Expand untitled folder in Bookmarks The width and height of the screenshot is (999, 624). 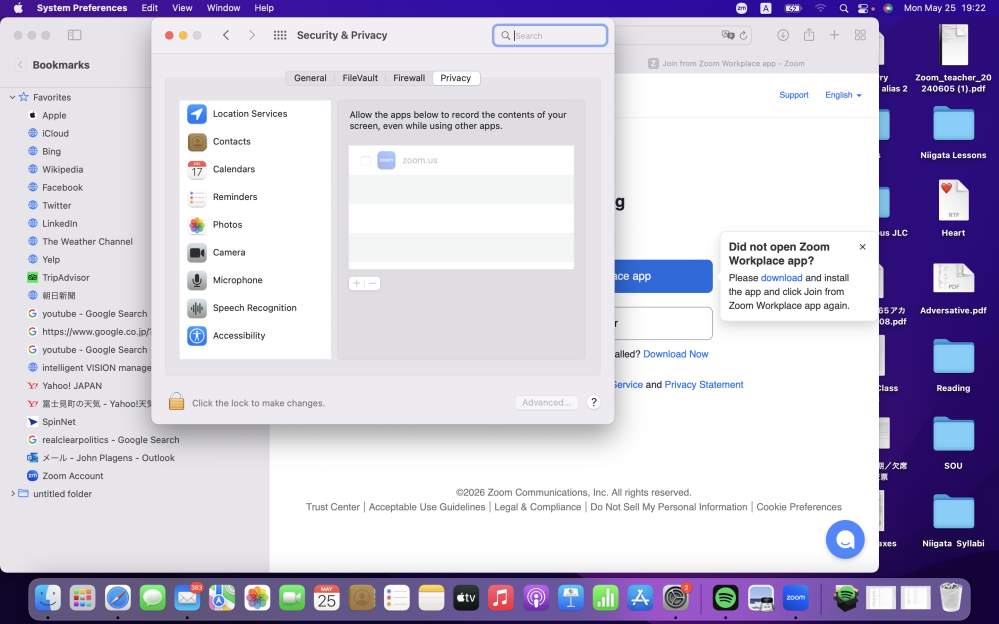12,493
